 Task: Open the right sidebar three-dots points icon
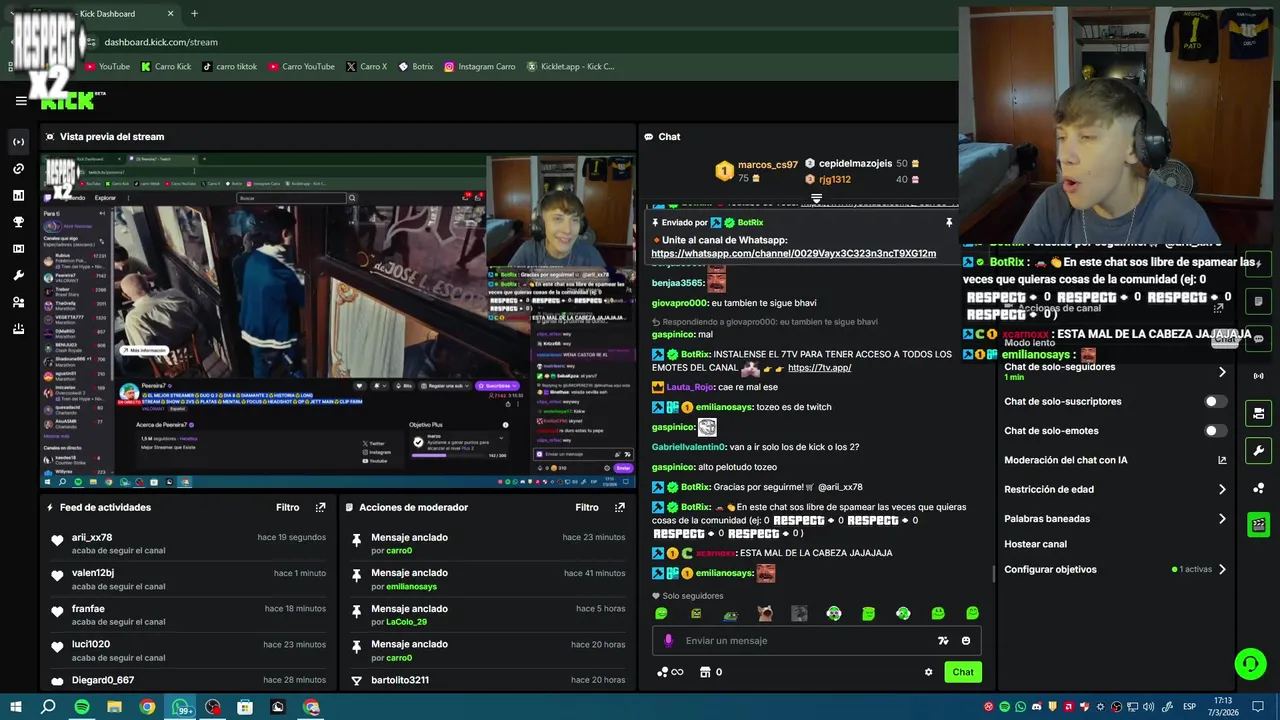1258,488
